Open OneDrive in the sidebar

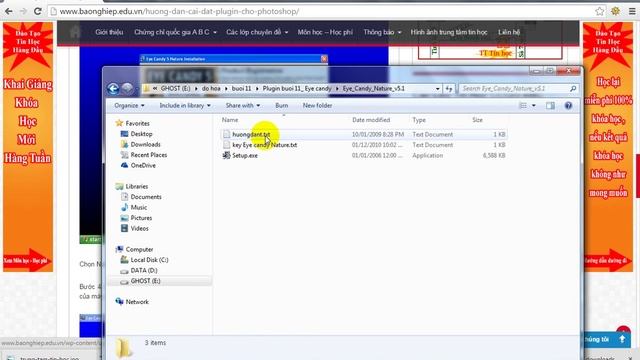tap(143, 166)
